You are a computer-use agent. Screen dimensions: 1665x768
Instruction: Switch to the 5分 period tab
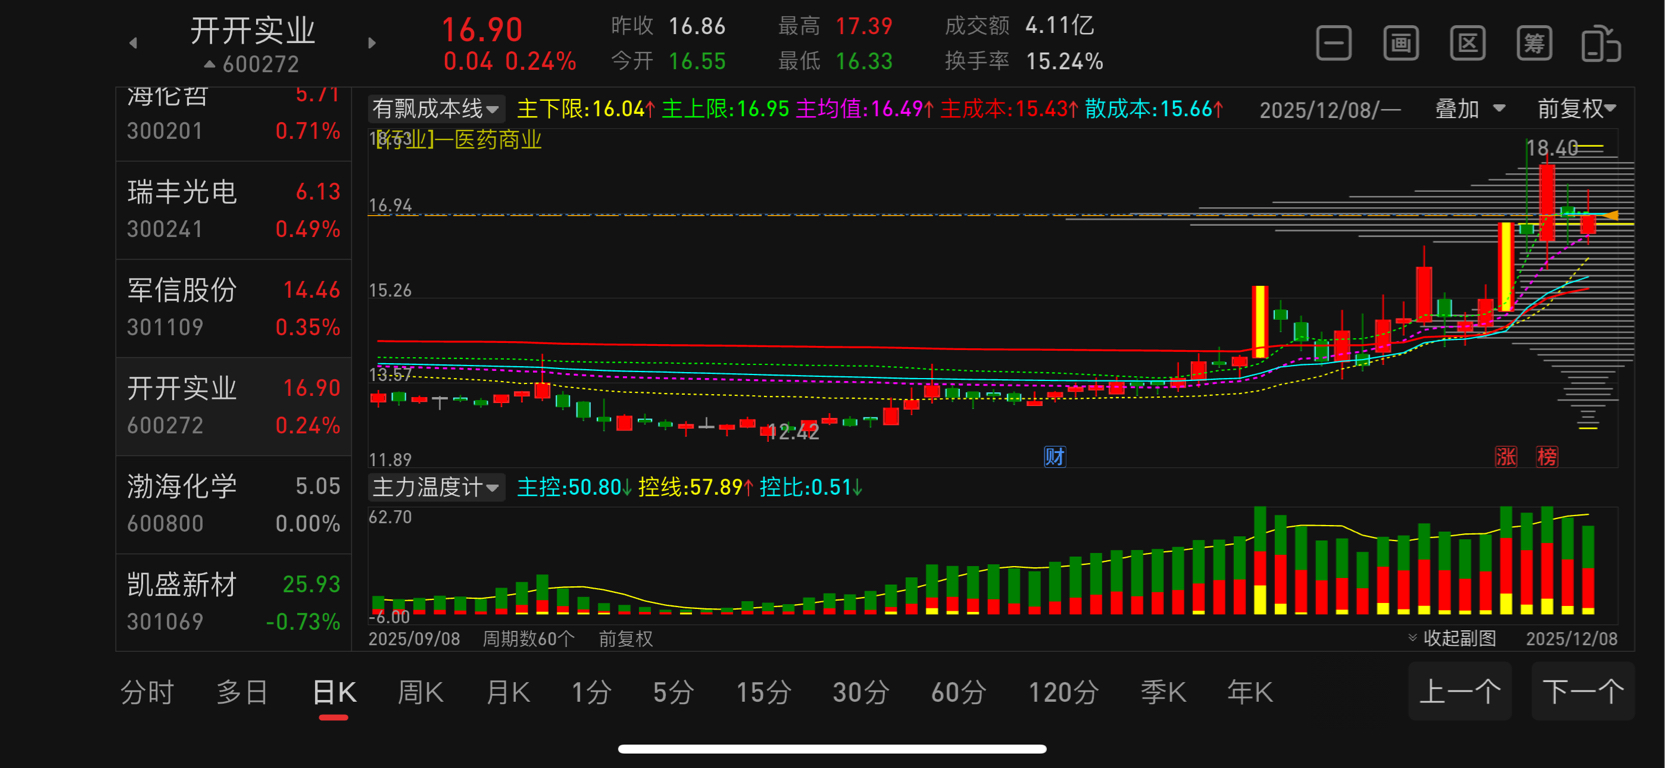(673, 692)
